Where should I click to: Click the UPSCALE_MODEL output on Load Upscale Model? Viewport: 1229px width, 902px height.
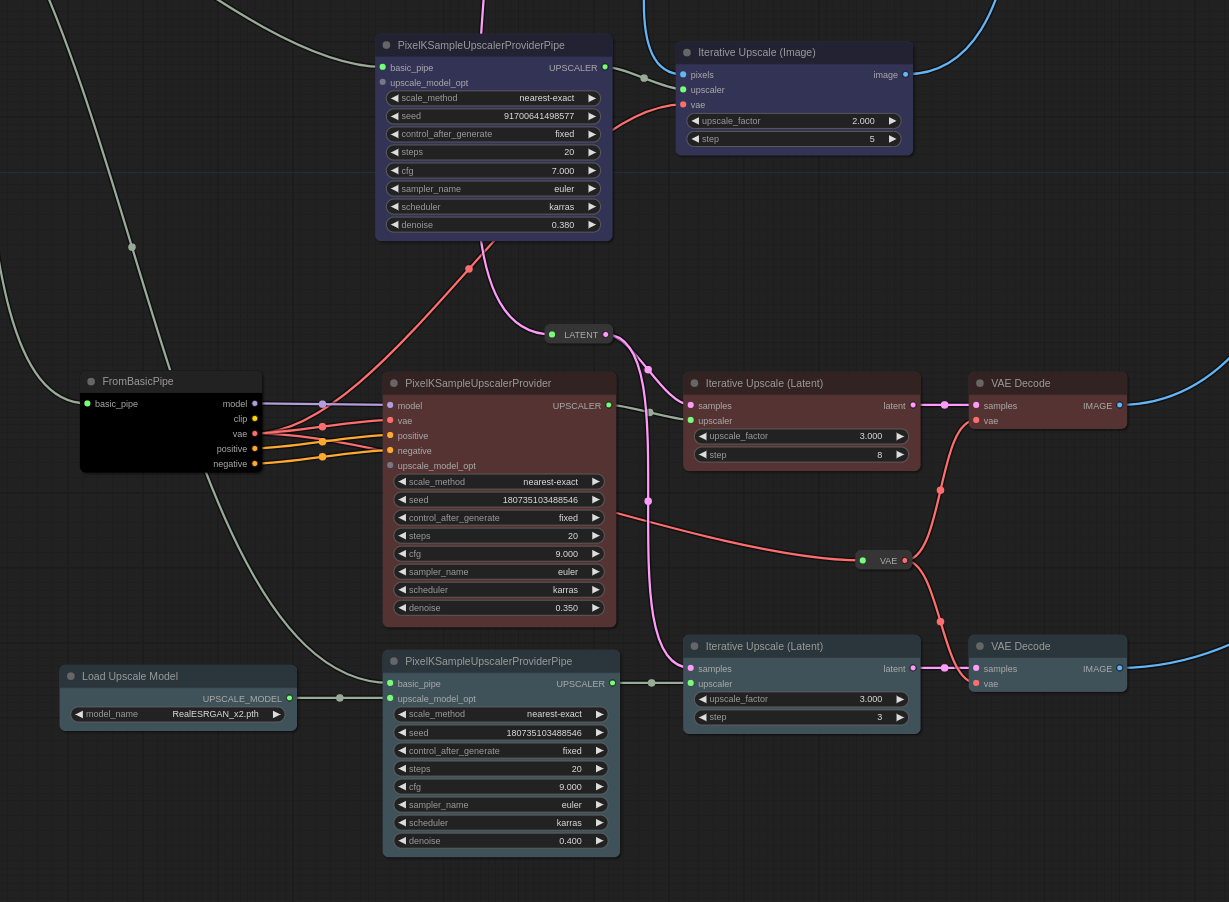289,698
